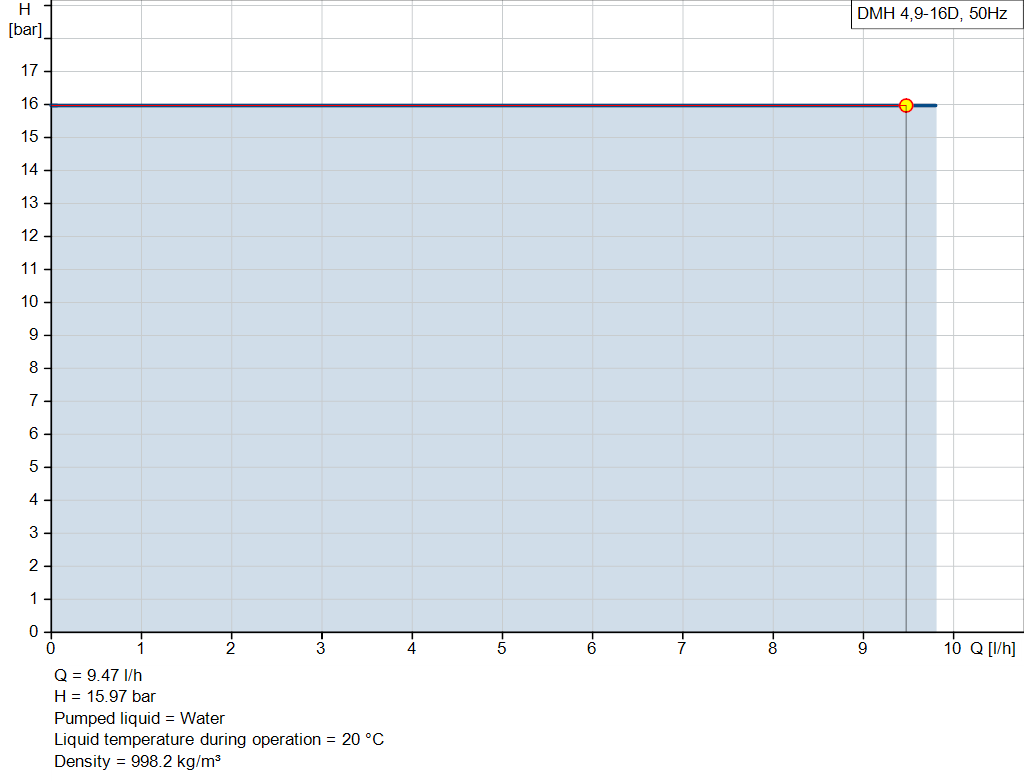This screenshot has height=781, width=1024.
Task: Click the Q [l/h] axis label
Action: pos(993,648)
